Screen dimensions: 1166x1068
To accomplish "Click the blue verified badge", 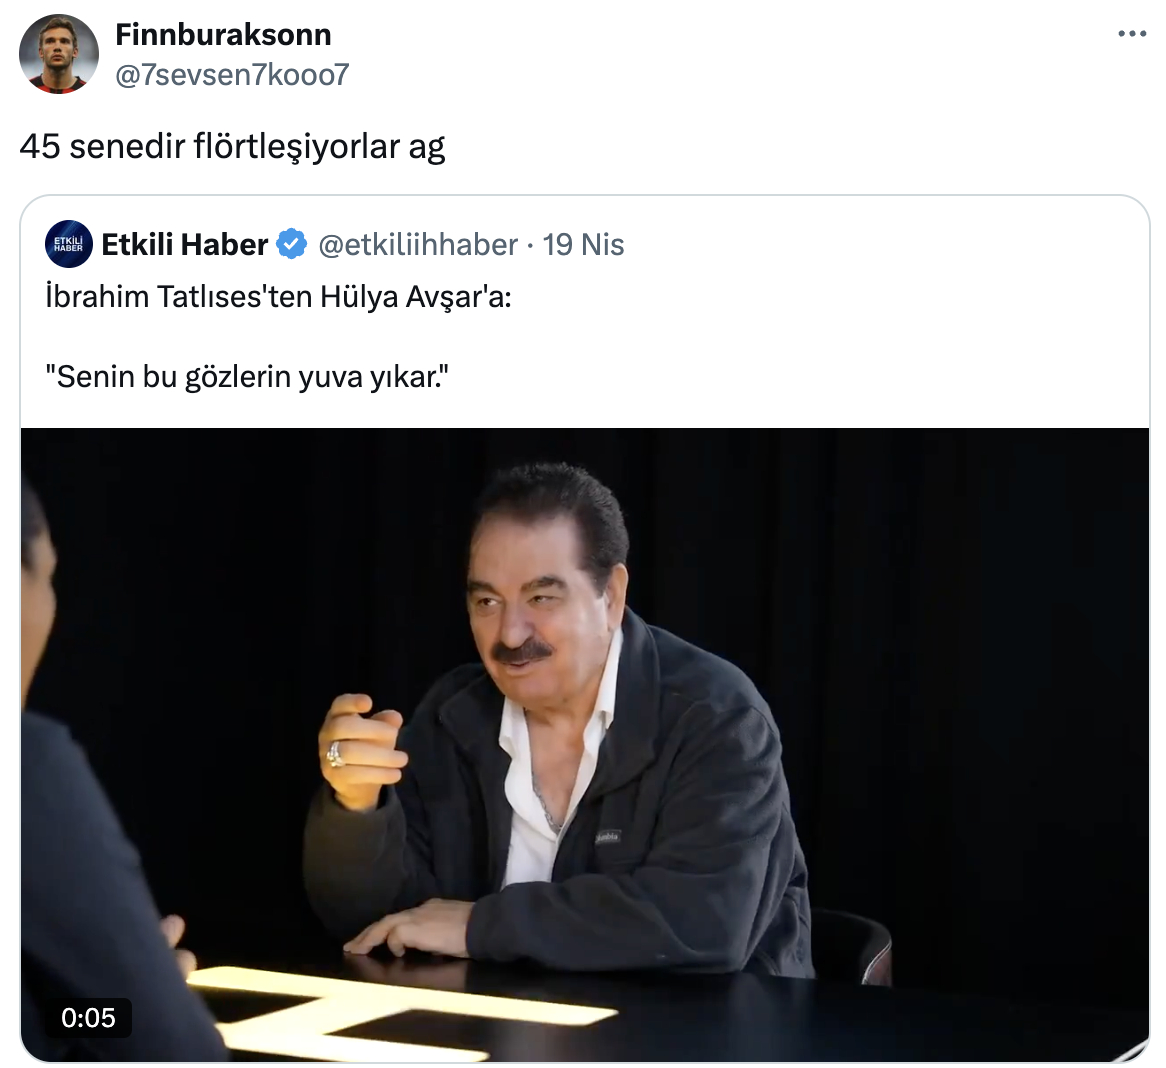I will click(x=291, y=245).
